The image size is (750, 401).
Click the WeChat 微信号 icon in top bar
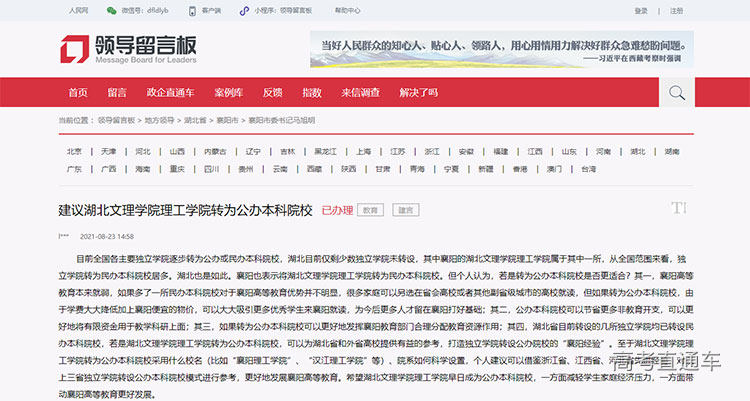point(109,10)
